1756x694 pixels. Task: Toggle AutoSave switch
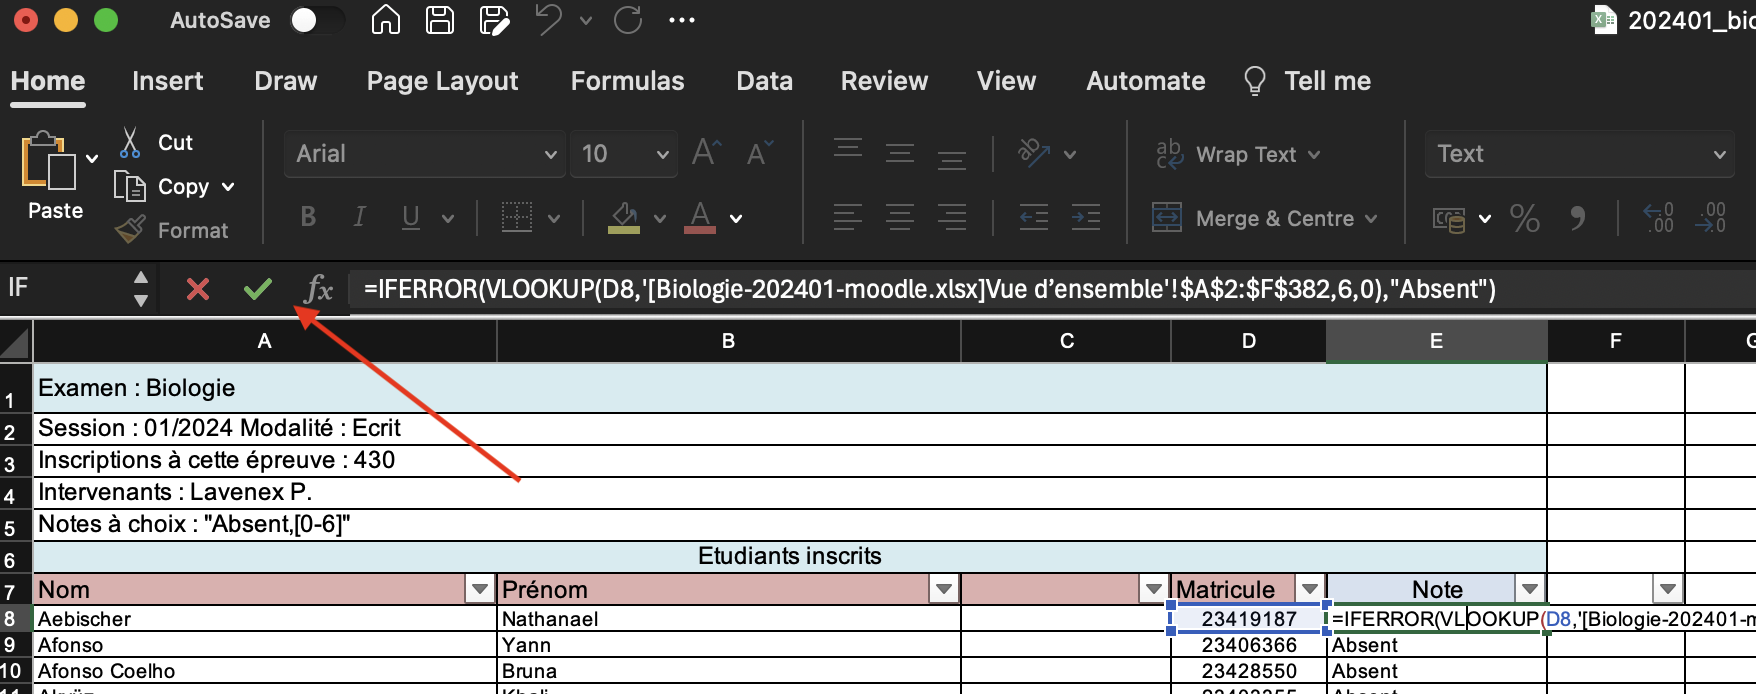pyautogui.click(x=316, y=20)
